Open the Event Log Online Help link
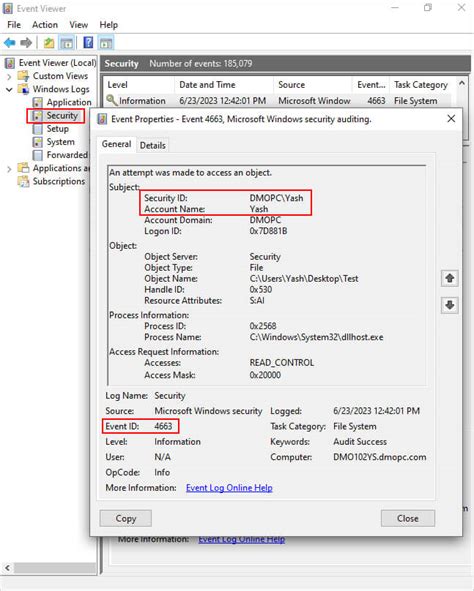474x591 pixels. pos(229,488)
